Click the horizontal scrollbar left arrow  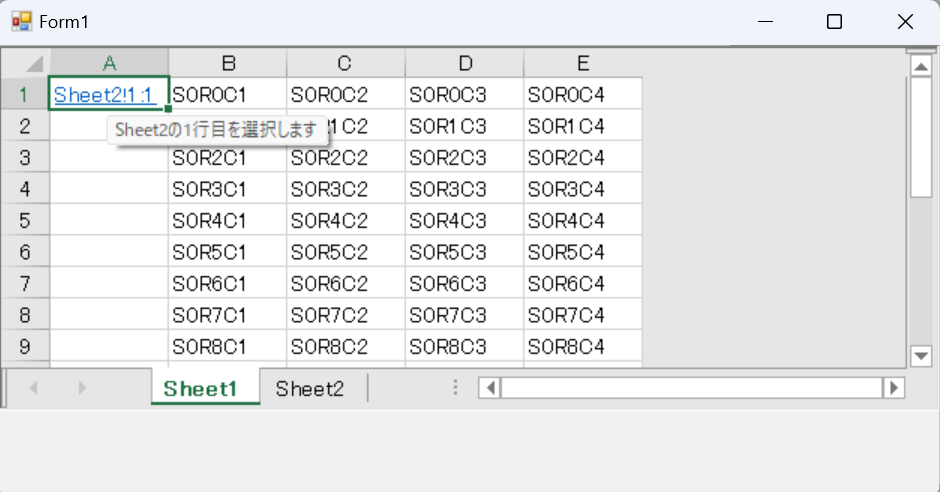pos(490,388)
